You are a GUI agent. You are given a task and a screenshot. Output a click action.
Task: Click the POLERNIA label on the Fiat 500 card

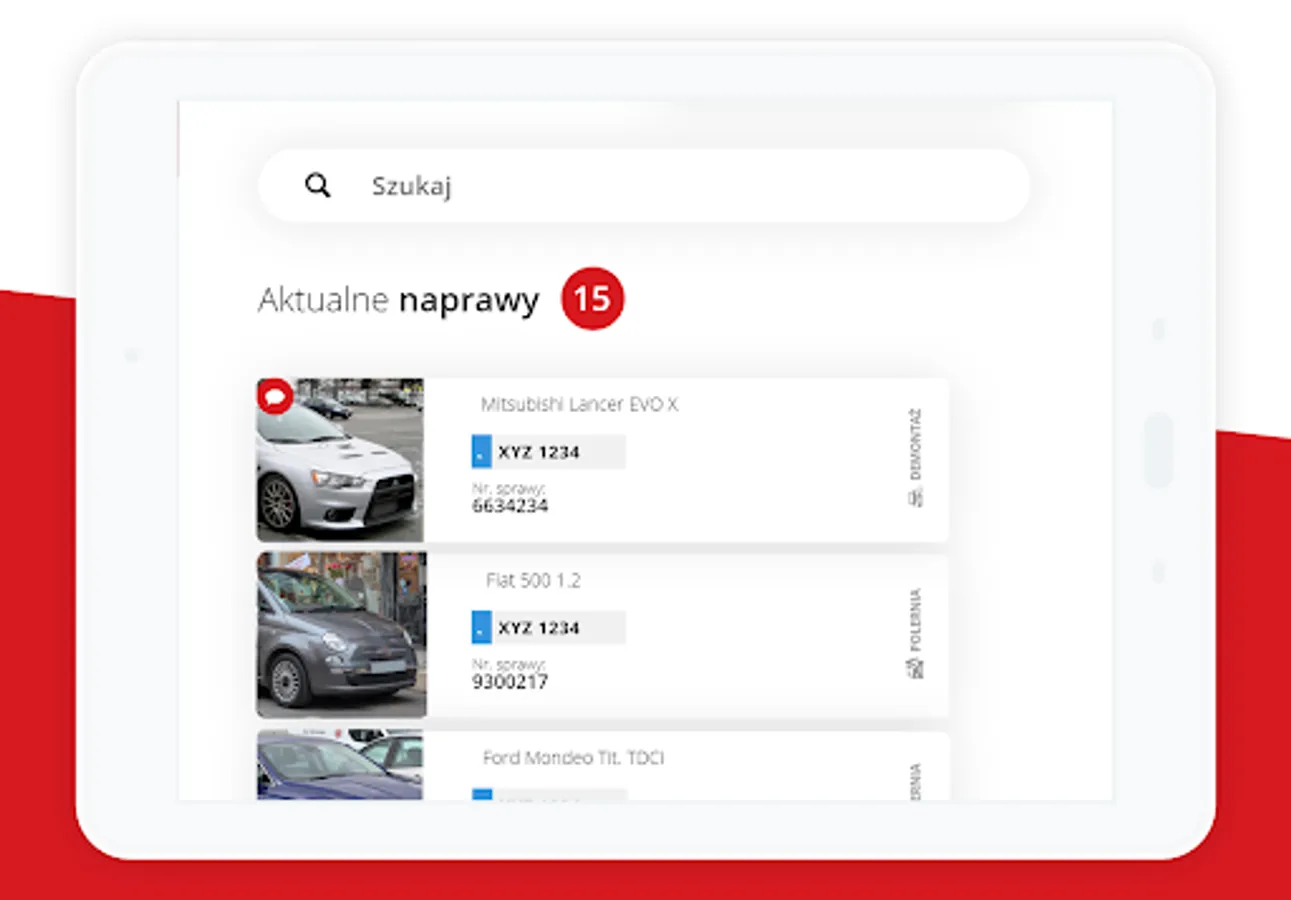tap(915, 621)
